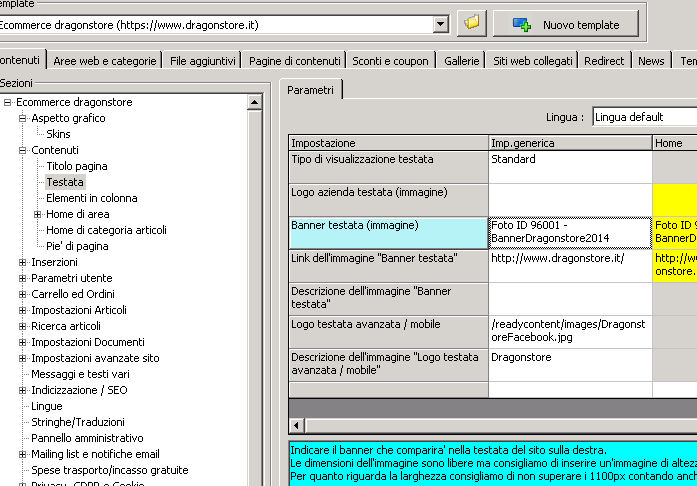
Task: Collapse the Aspetto grafico tree node
Action: (x=22, y=118)
